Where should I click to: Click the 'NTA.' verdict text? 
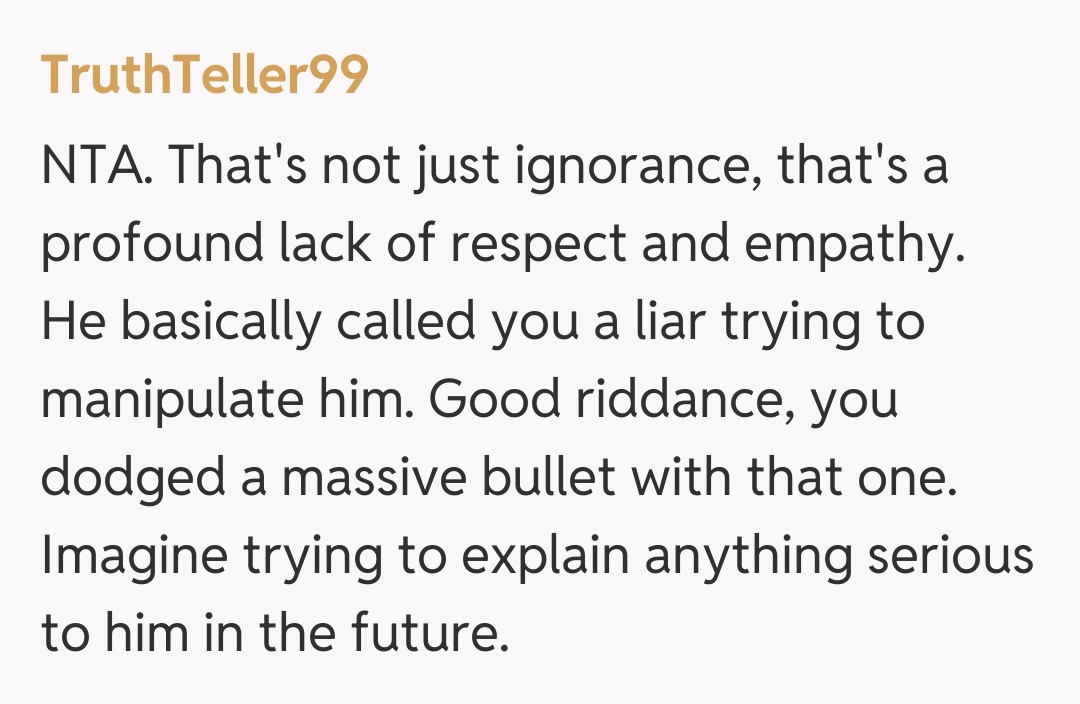click(x=96, y=168)
